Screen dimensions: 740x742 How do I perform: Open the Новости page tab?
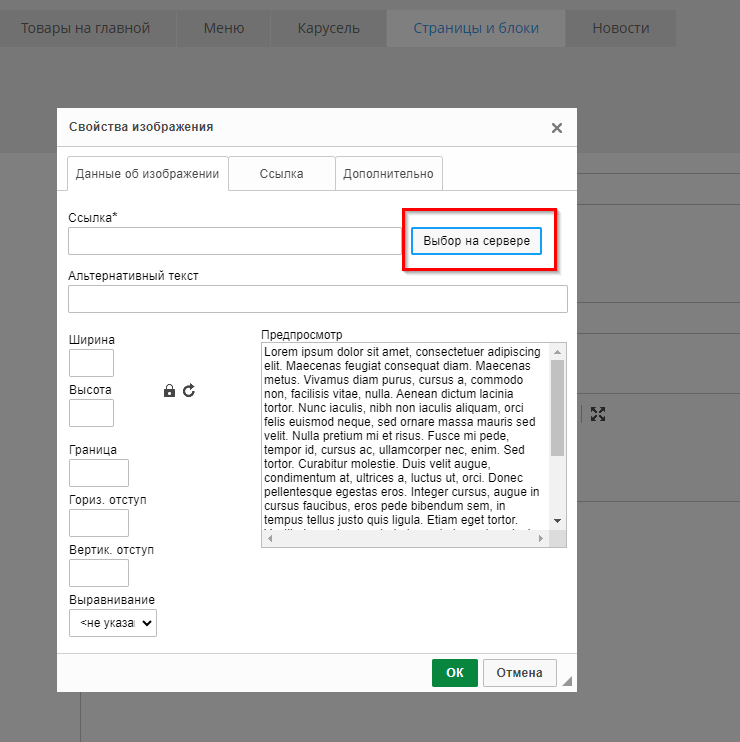coord(620,28)
